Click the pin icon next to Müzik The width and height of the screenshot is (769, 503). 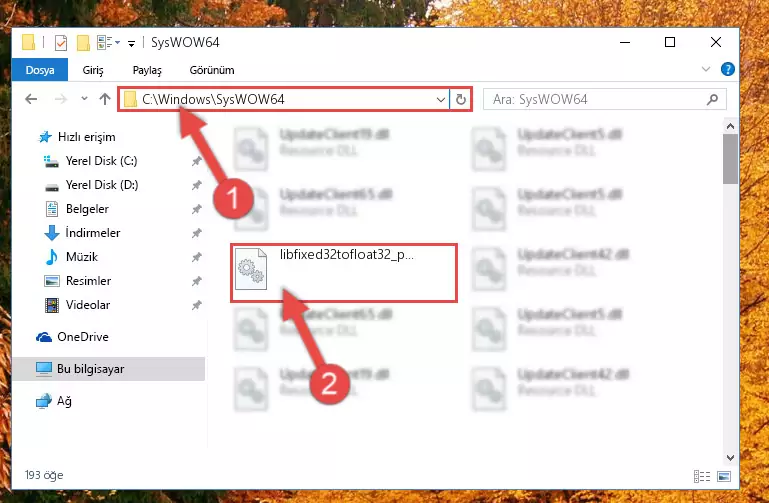[x=196, y=257]
